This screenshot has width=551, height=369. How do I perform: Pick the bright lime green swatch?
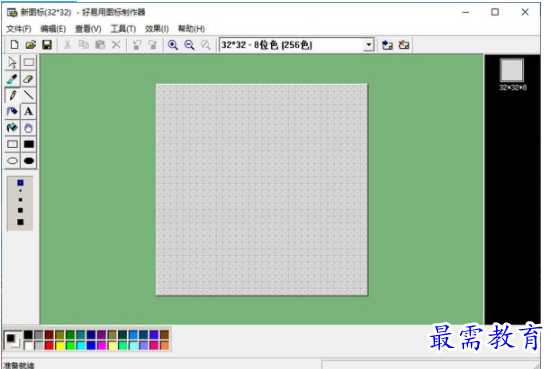point(70,345)
